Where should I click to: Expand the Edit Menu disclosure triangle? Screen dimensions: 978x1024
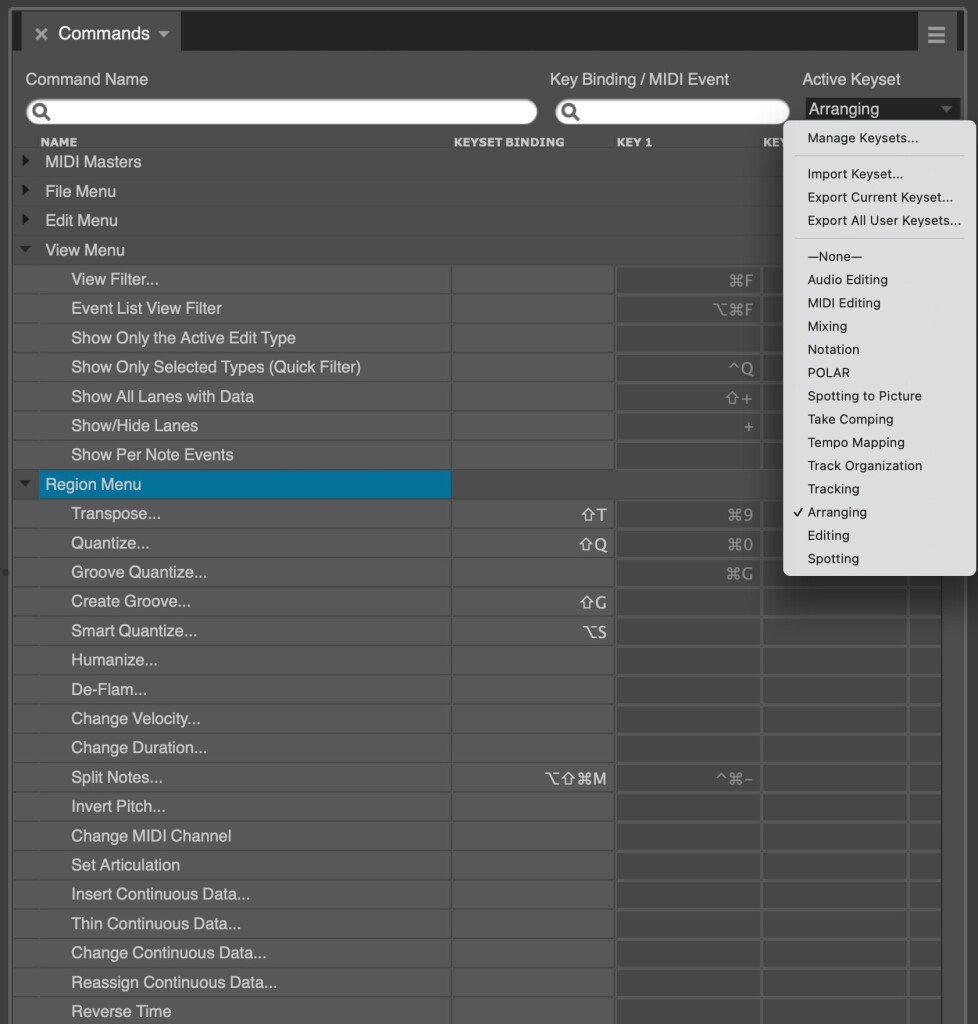[25, 219]
